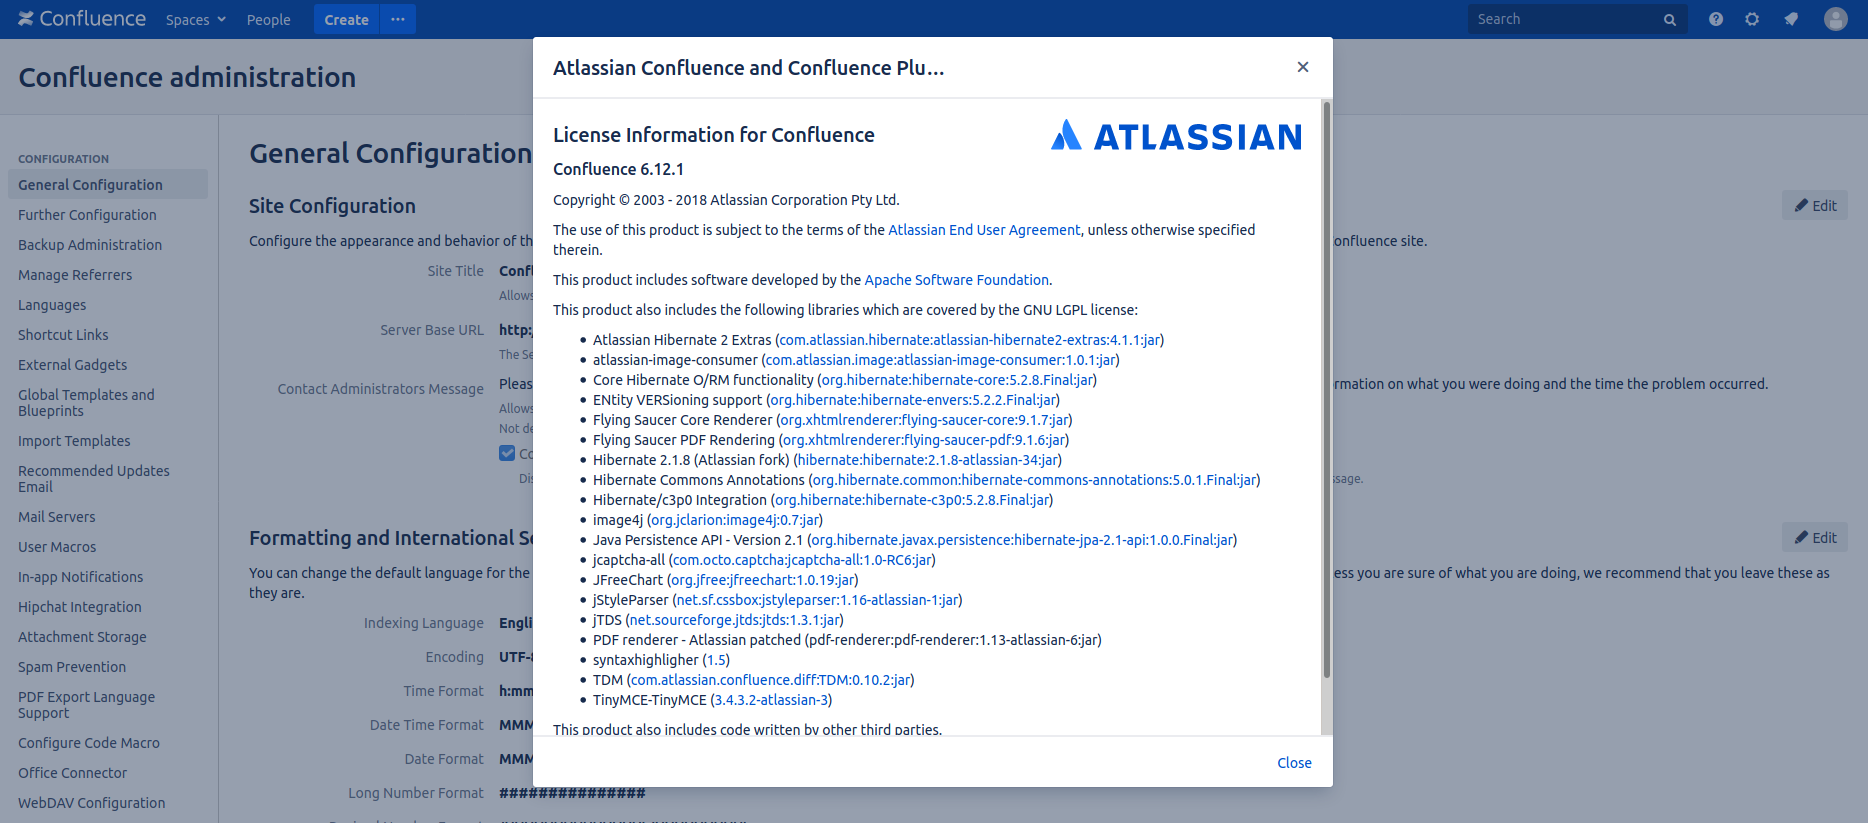The width and height of the screenshot is (1868, 823).
Task: Open Spam Prevention in sidebar
Action: tap(72, 667)
